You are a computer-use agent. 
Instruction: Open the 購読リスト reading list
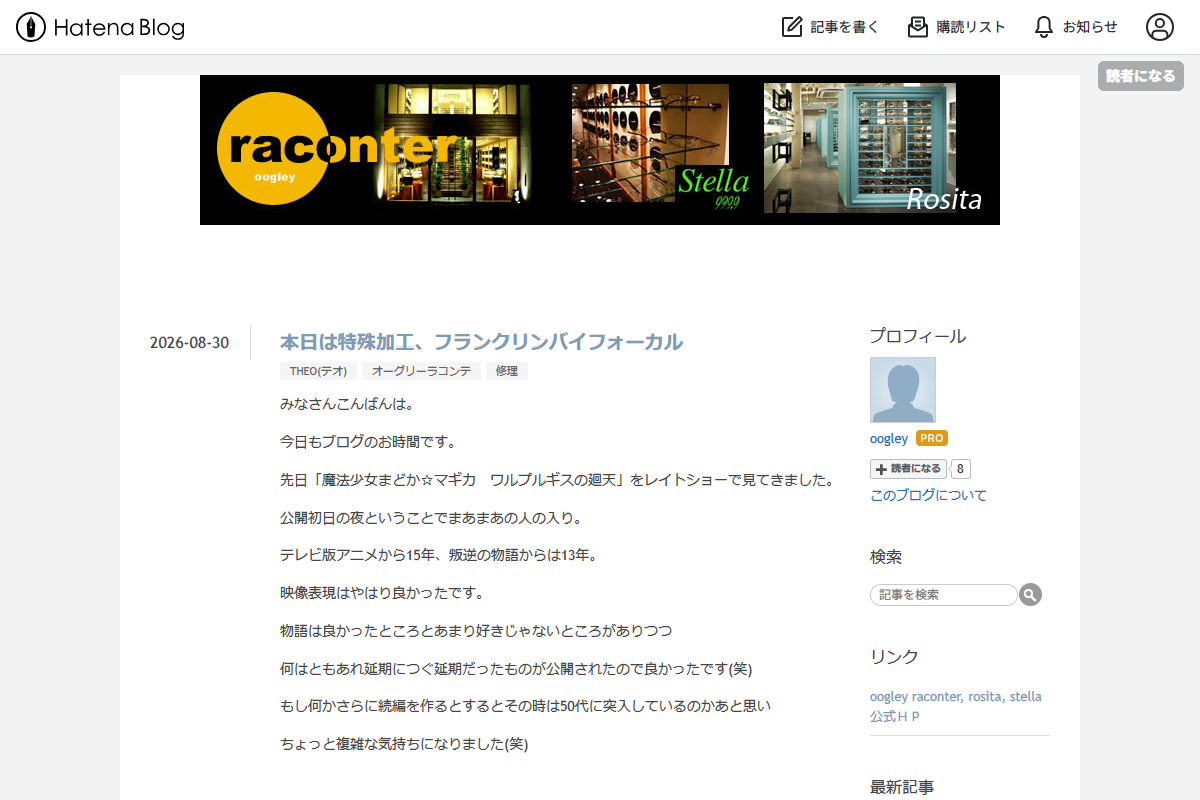click(x=956, y=27)
